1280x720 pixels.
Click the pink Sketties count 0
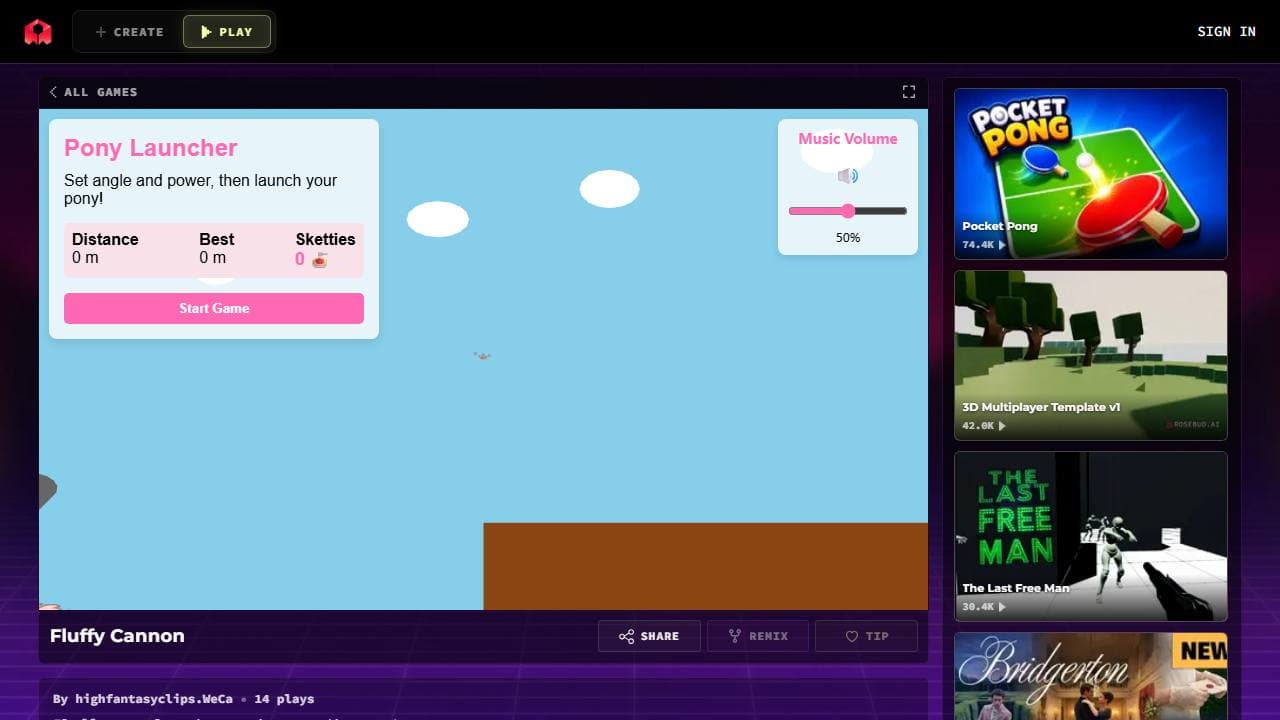tap(300, 260)
